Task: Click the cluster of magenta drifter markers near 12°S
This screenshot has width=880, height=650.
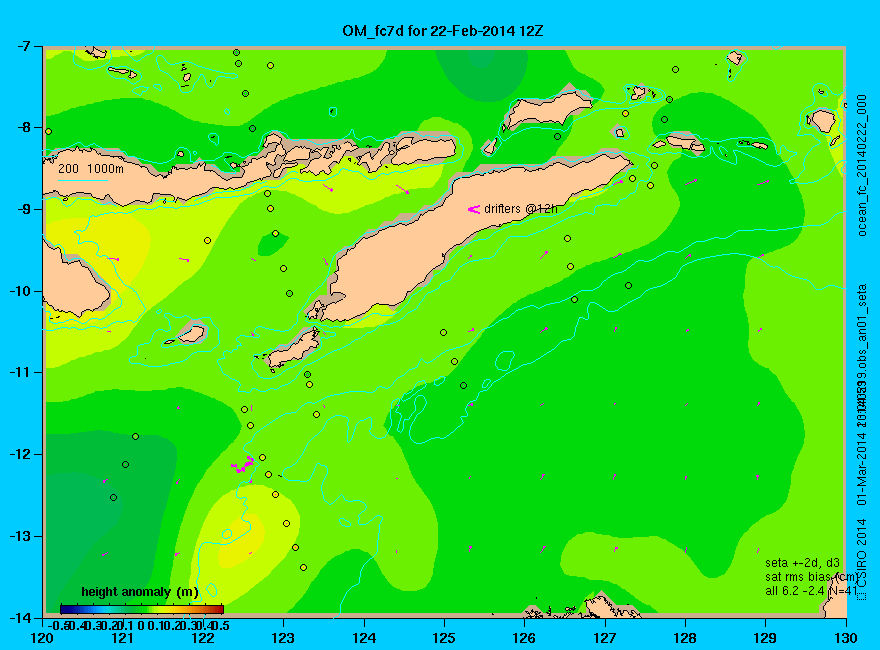Action: tap(242, 465)
